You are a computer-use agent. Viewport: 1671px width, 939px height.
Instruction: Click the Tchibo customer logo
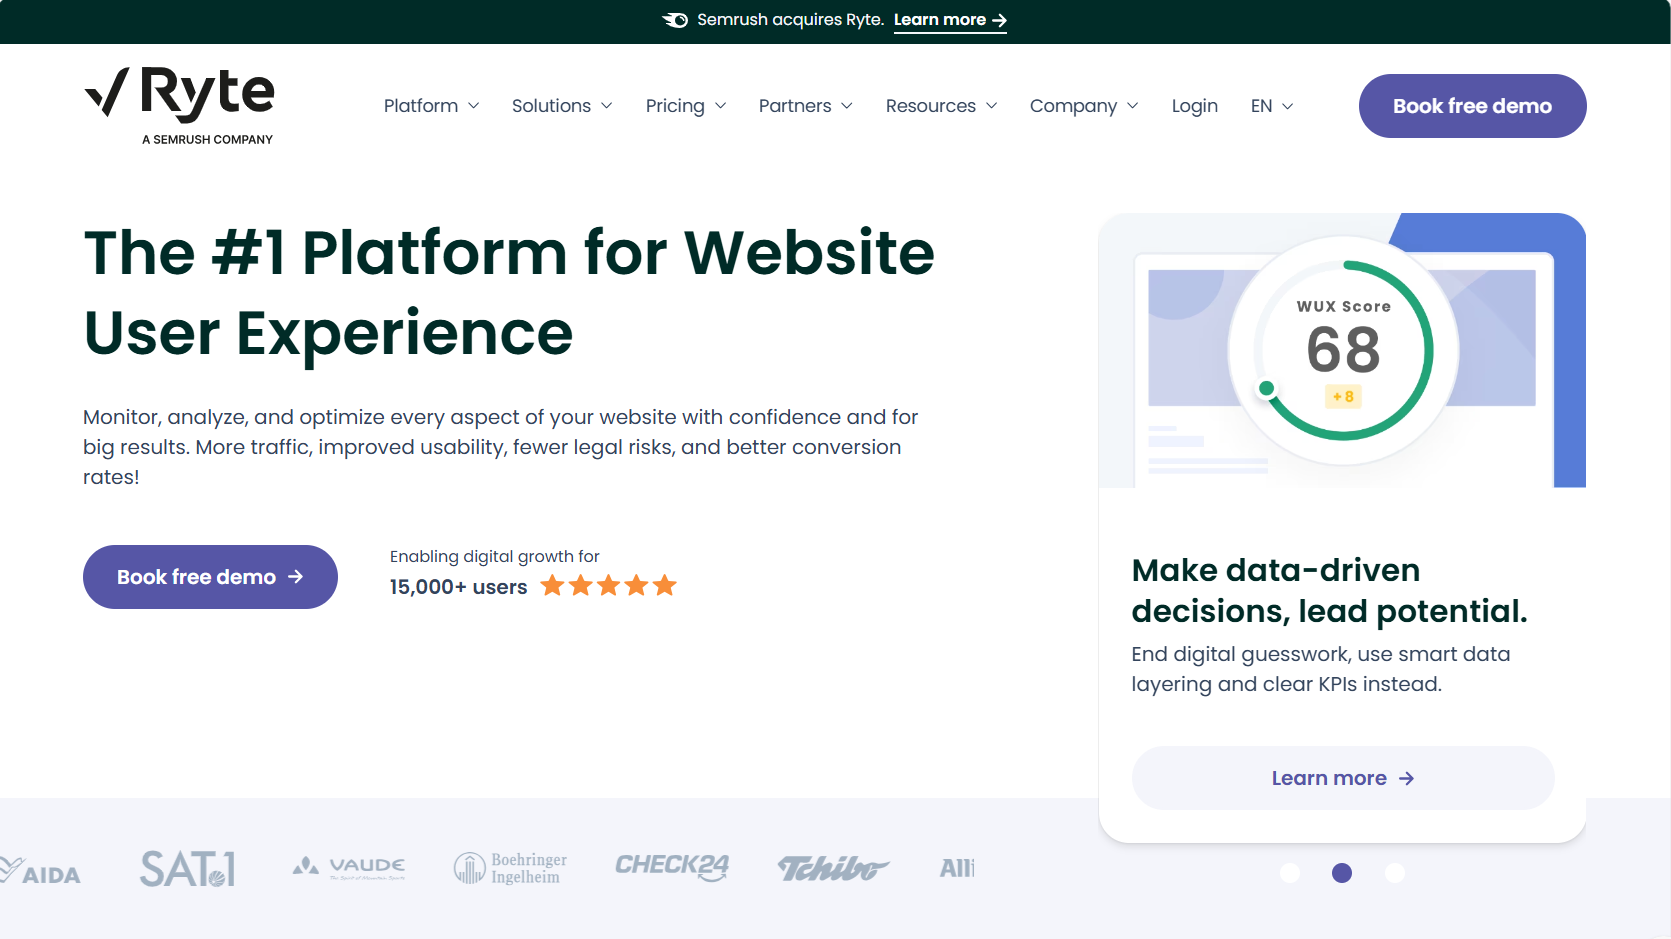pos(833,868)
